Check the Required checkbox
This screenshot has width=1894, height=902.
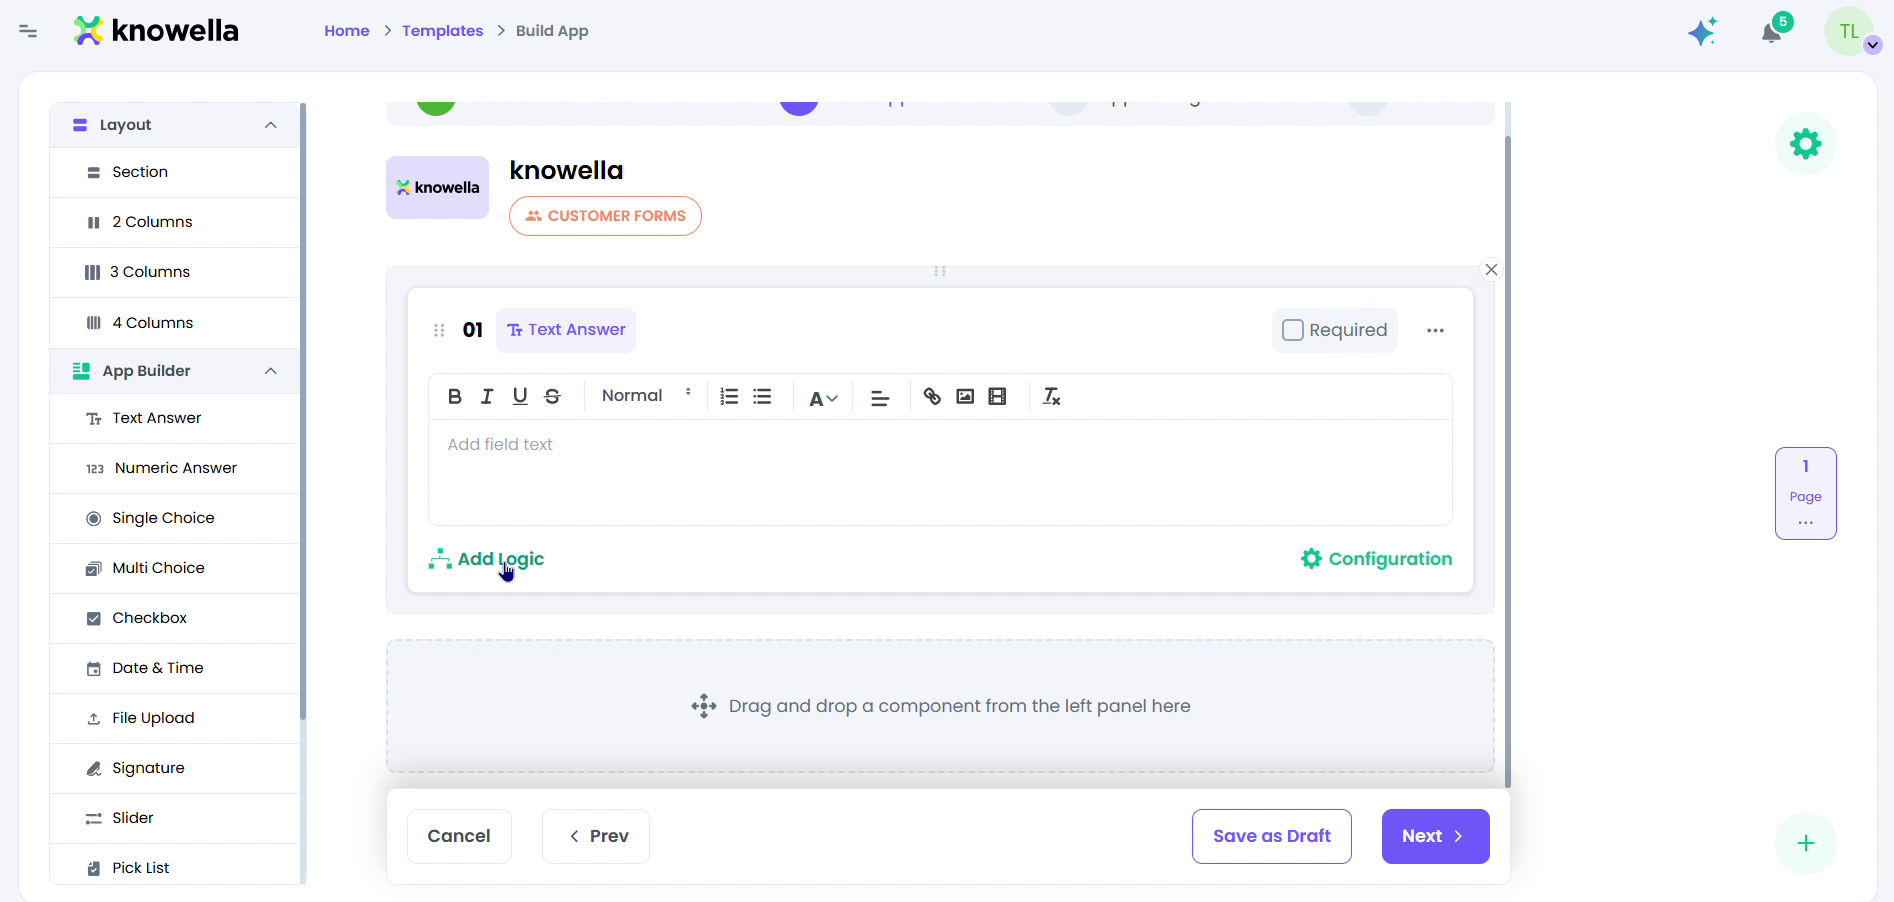[x=1293, y=330]
